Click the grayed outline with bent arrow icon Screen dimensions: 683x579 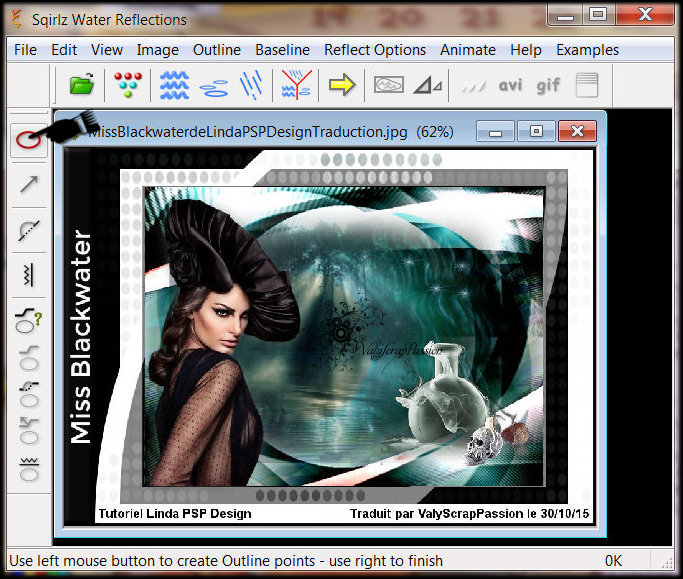point(29,430)
